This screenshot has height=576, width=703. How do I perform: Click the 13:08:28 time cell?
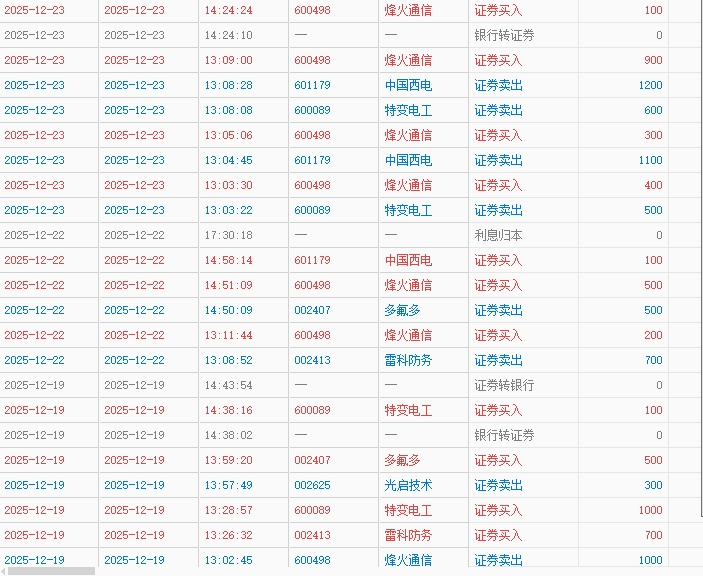[229, 85]
